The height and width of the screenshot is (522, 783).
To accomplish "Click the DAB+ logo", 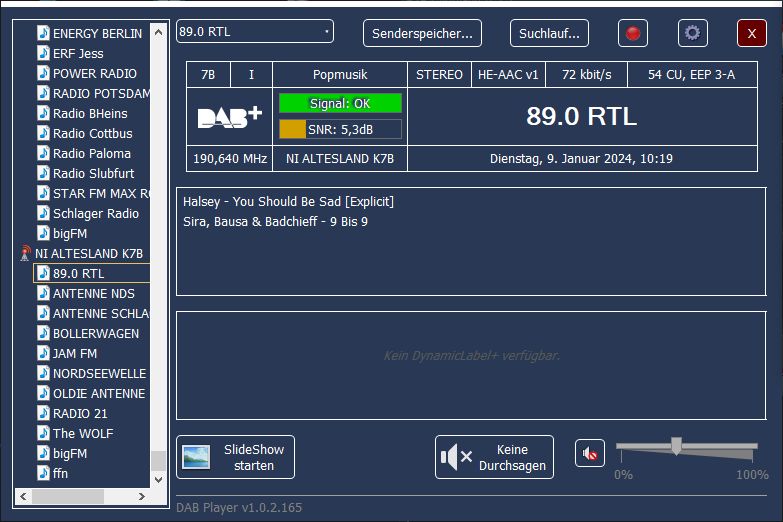I will [229, 117].
